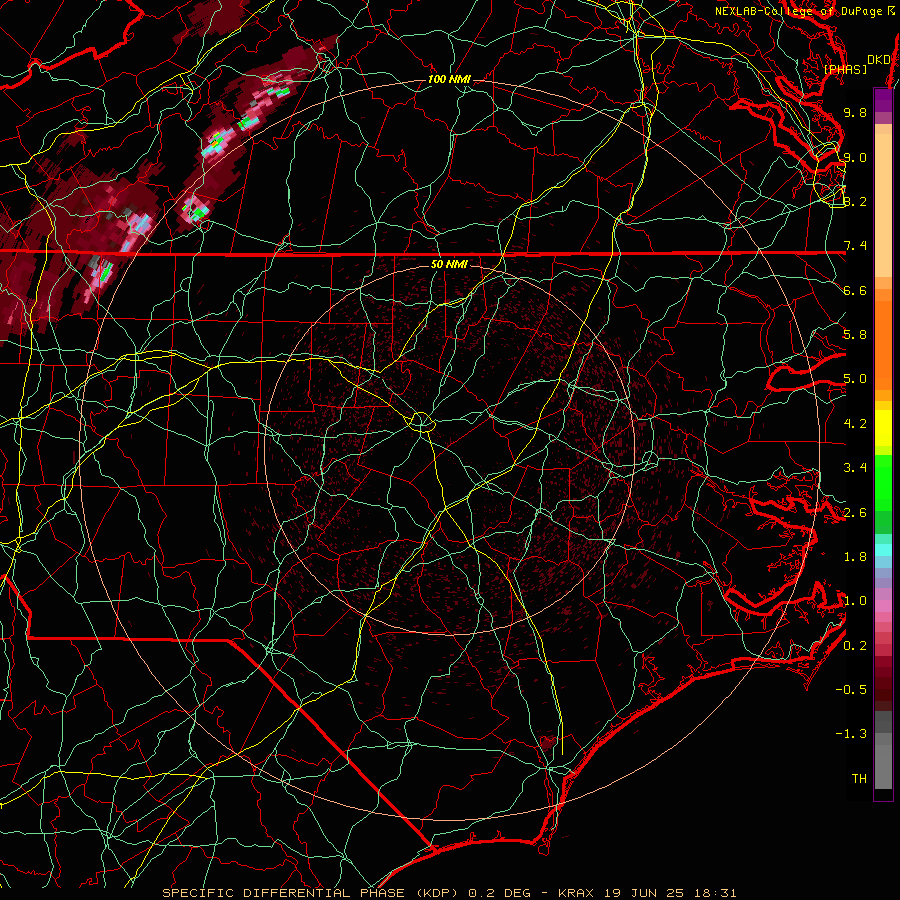Click the NEXLAB-College of DuPage credit text

[804, 11]
